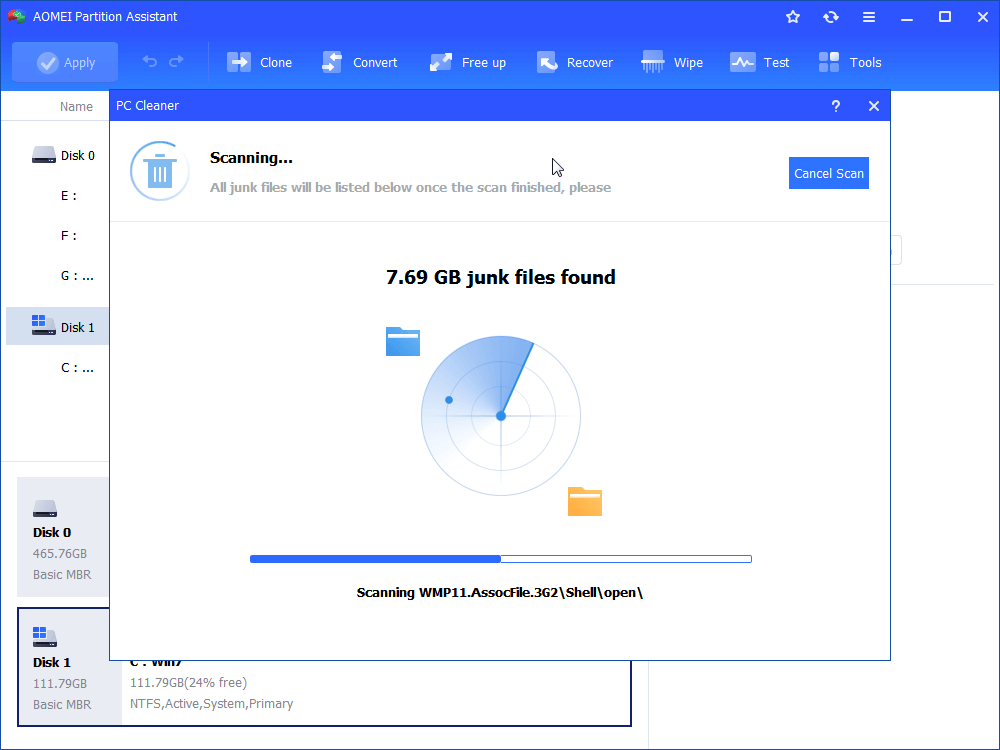Open the hamburger menu

click(869, 16)
